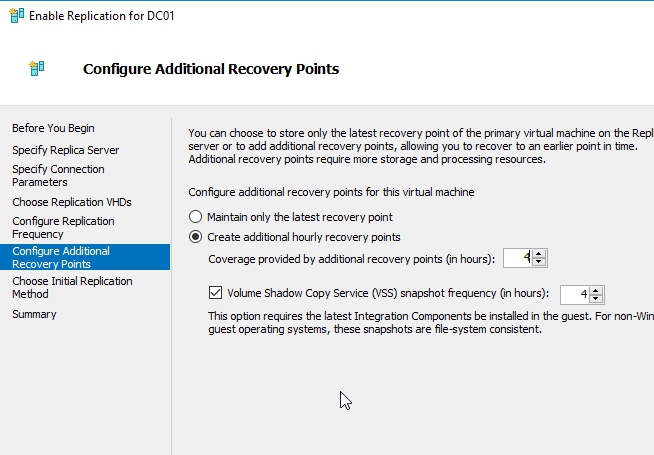Jump to the Choose Replication VHDs step

click(x=72, y=202)
